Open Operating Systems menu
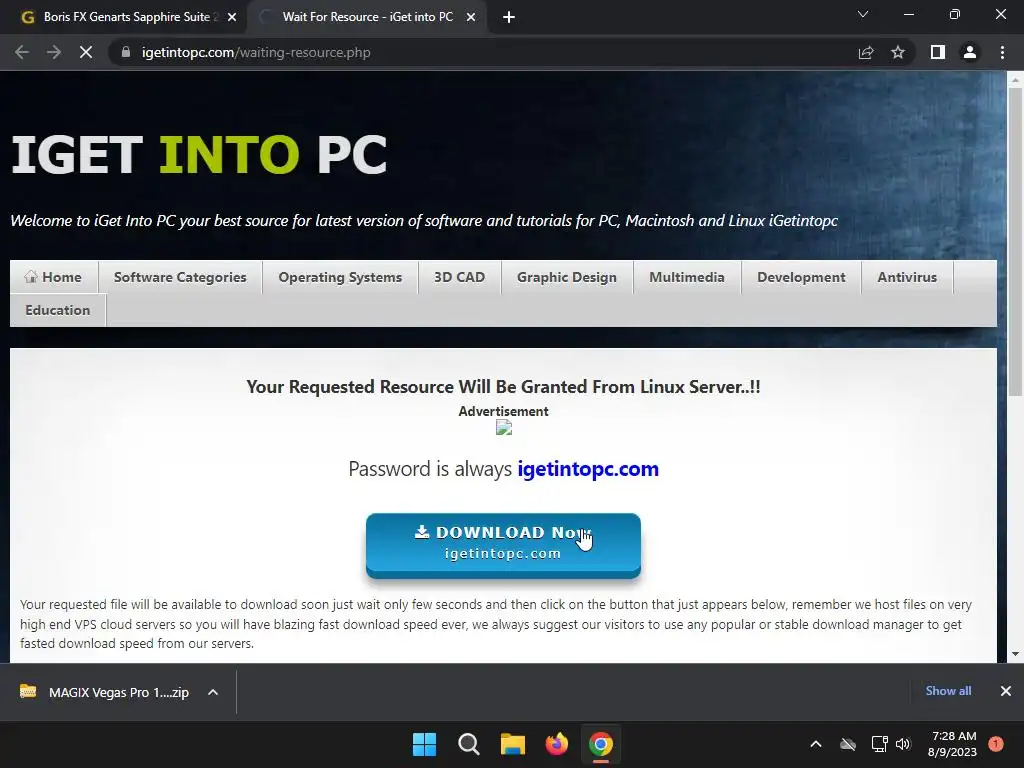Screen dimensions: 1024x768 coord(340,277)
